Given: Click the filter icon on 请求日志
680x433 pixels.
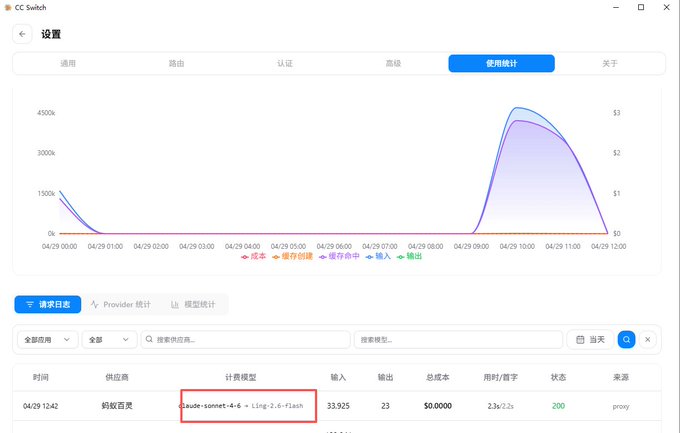Looking at the screenshot, I should point(29,305).
